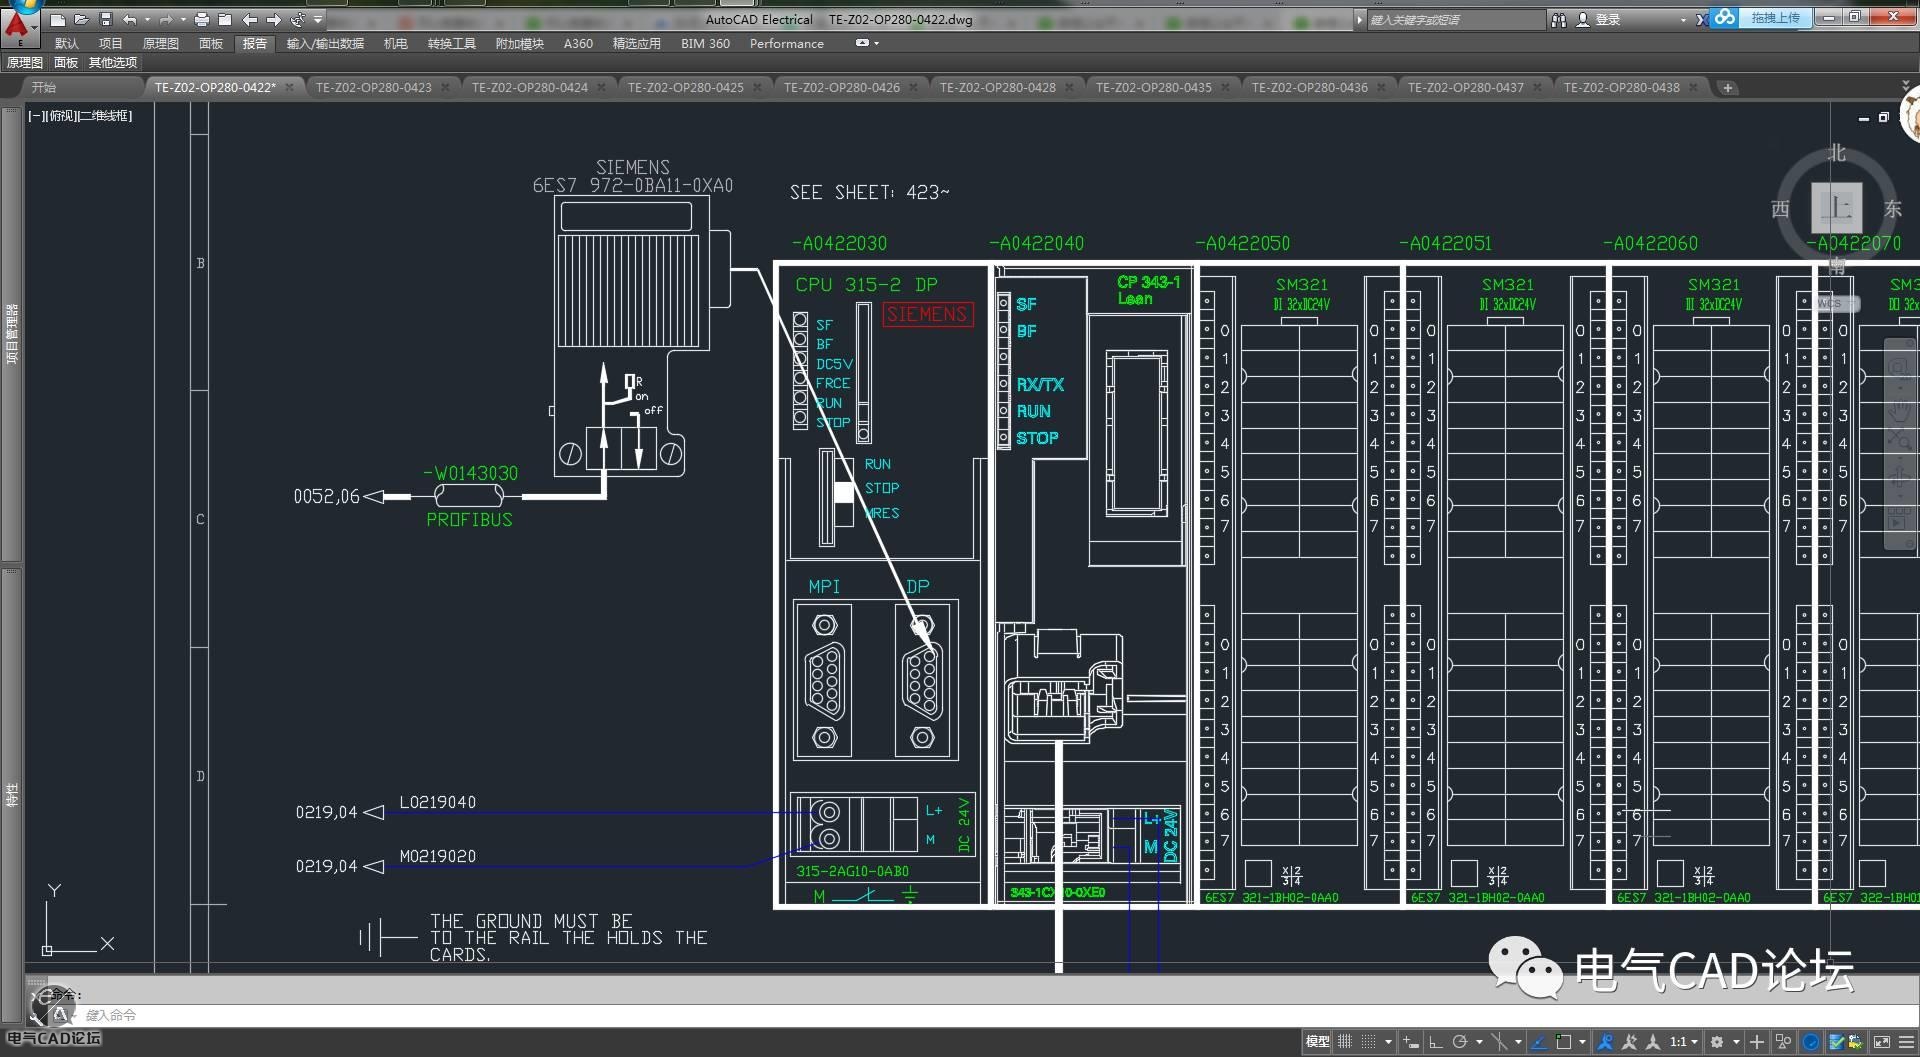Add a new drawing tab with plus
Screen dimensions: 1920x1057
coord(1727,88)
